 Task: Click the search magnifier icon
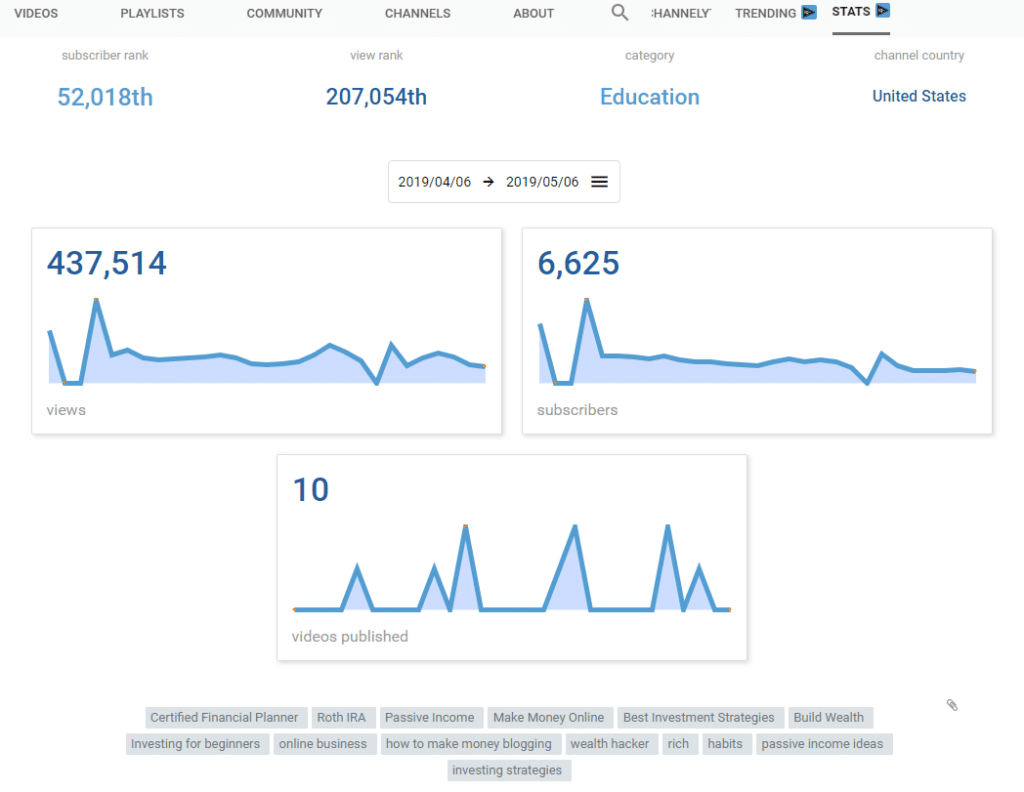[x=620, y=13]
